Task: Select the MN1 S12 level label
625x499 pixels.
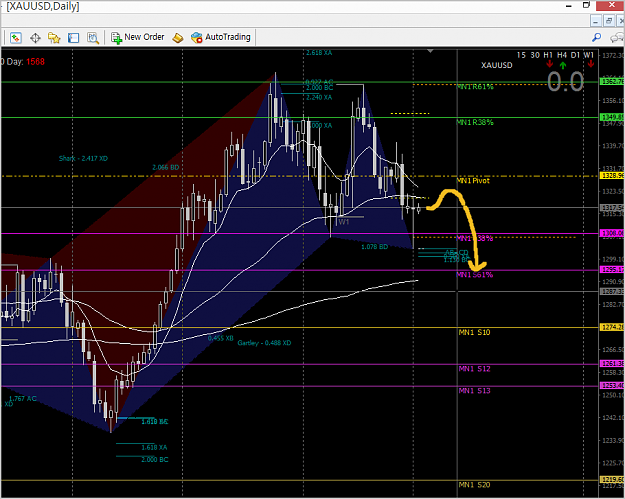Action: [474, 369]
